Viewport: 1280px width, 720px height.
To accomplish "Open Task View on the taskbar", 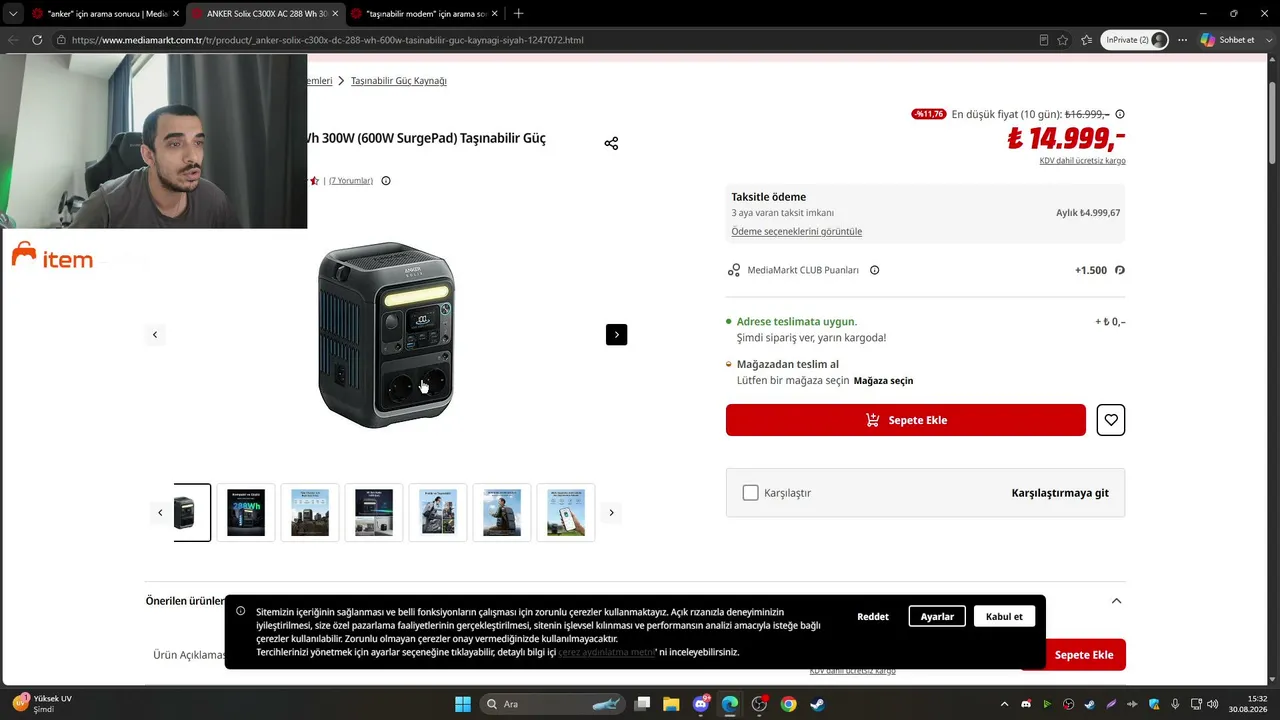I will pos(644,704).
